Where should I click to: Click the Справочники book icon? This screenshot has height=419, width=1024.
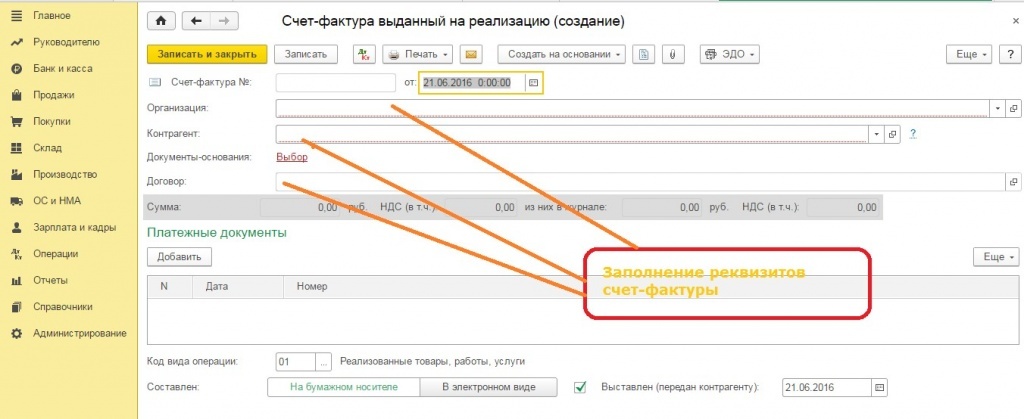coord(18,307)
